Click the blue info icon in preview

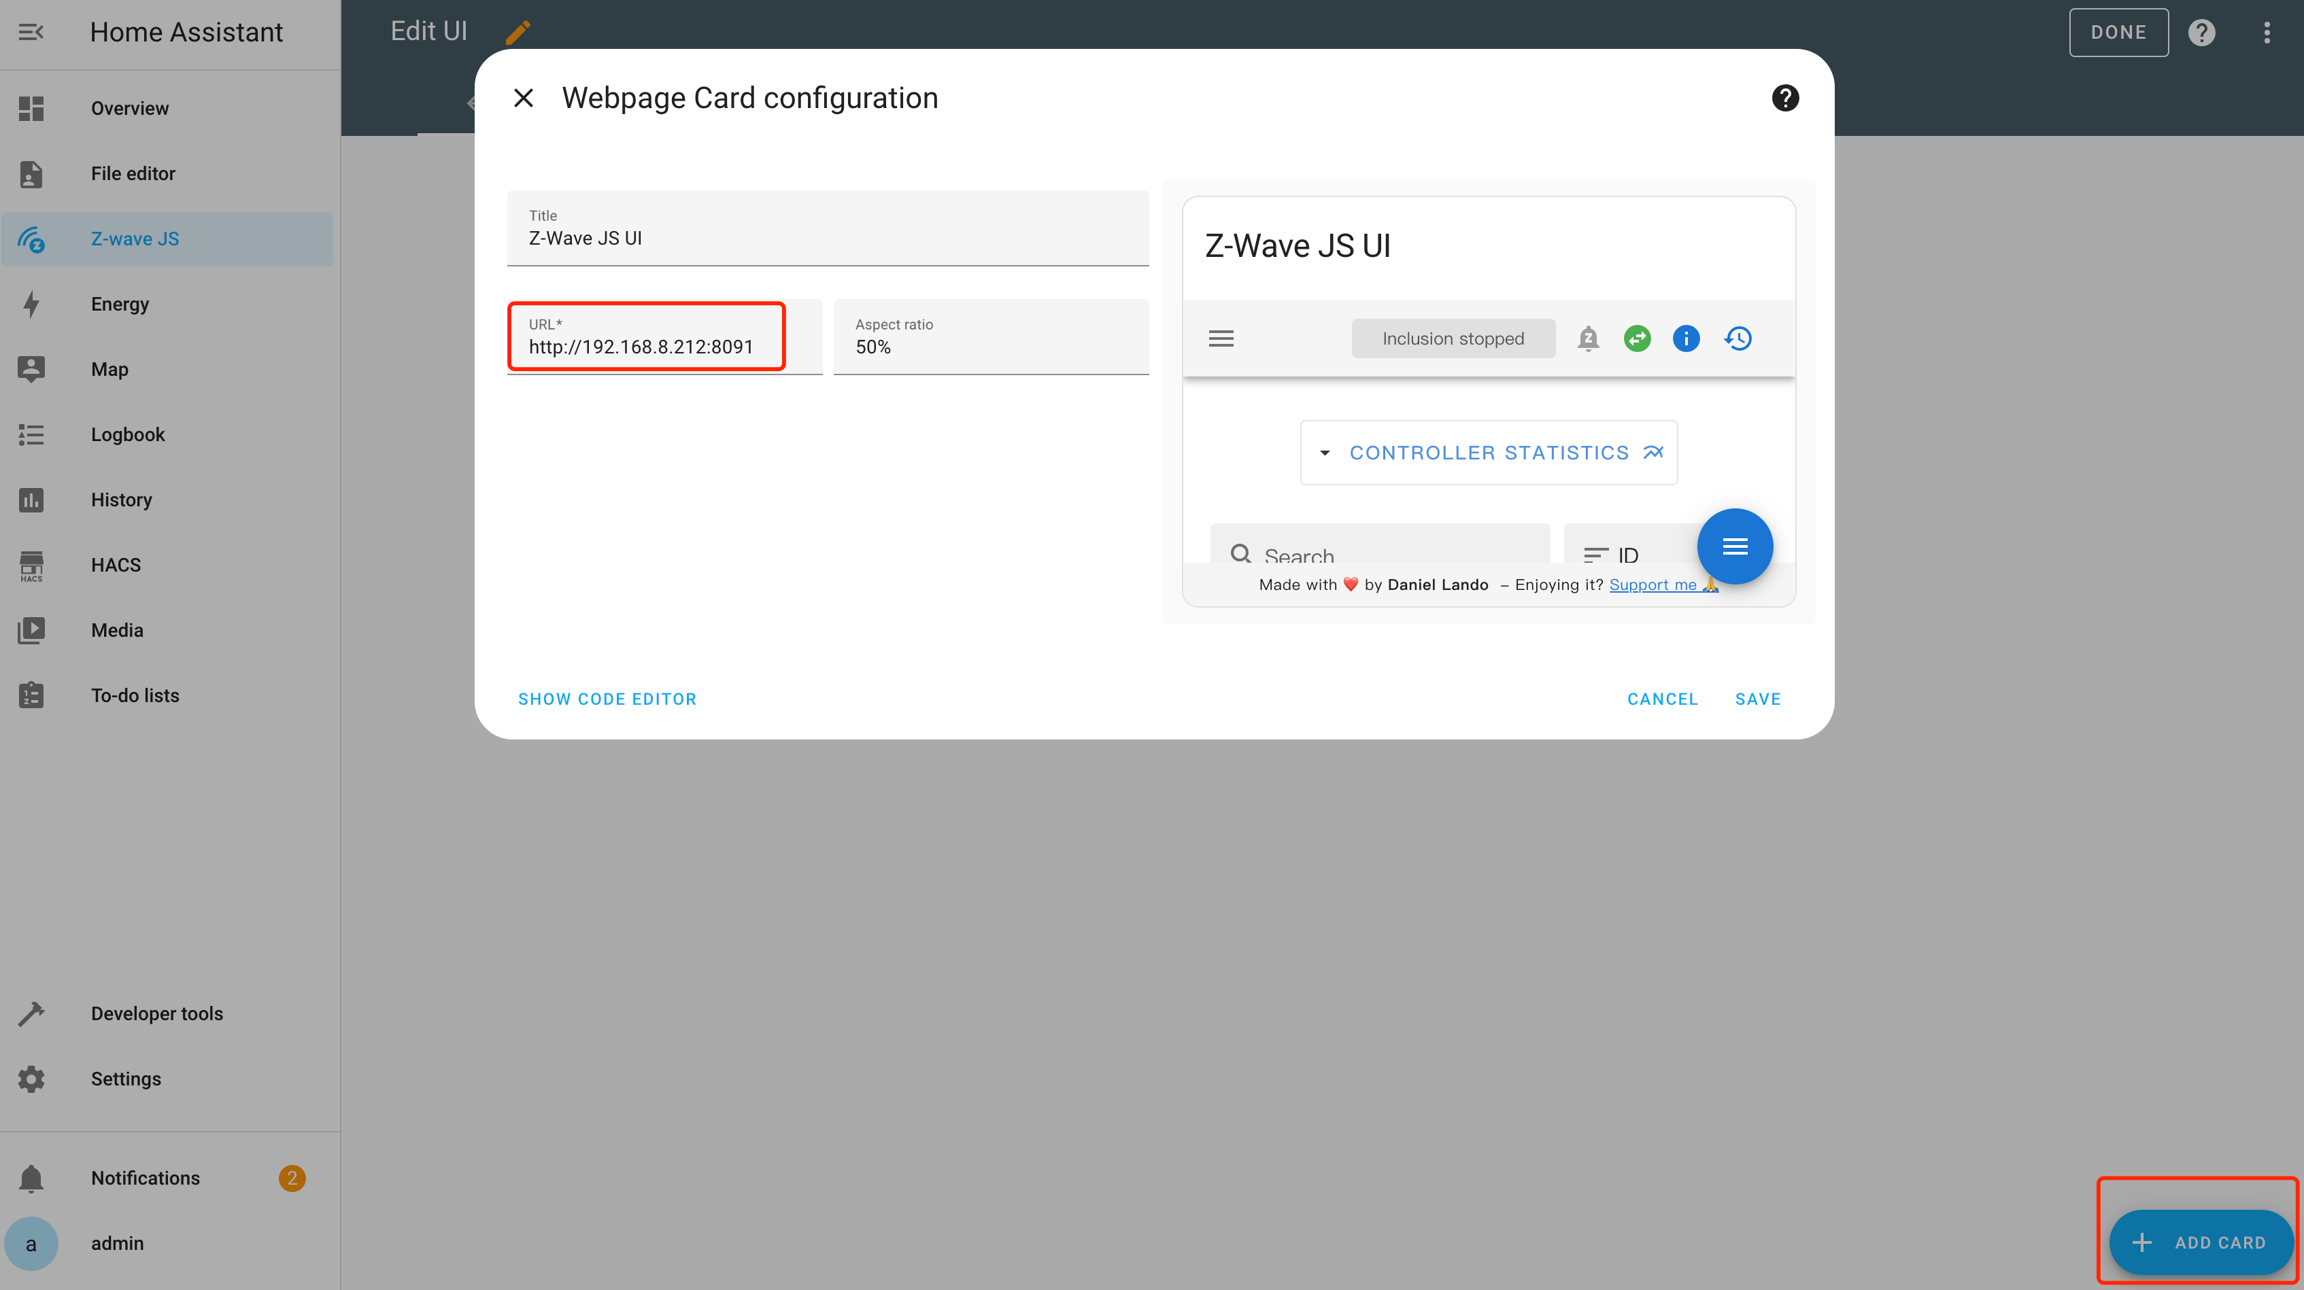point(1686,339)
